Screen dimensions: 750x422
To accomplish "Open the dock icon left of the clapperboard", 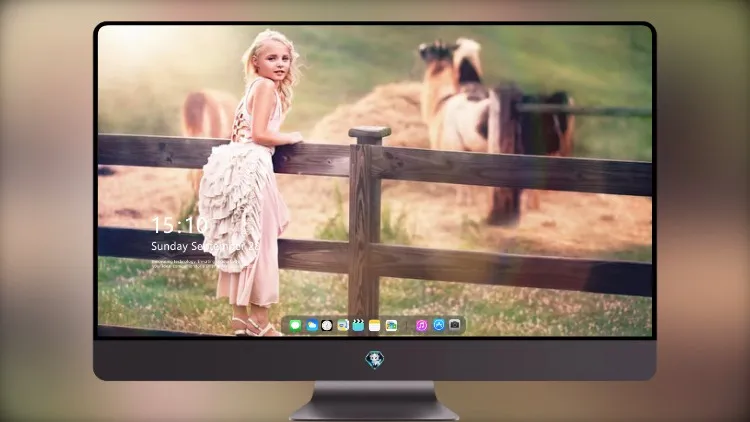I will pyautogui.click(x=342, y=325).
